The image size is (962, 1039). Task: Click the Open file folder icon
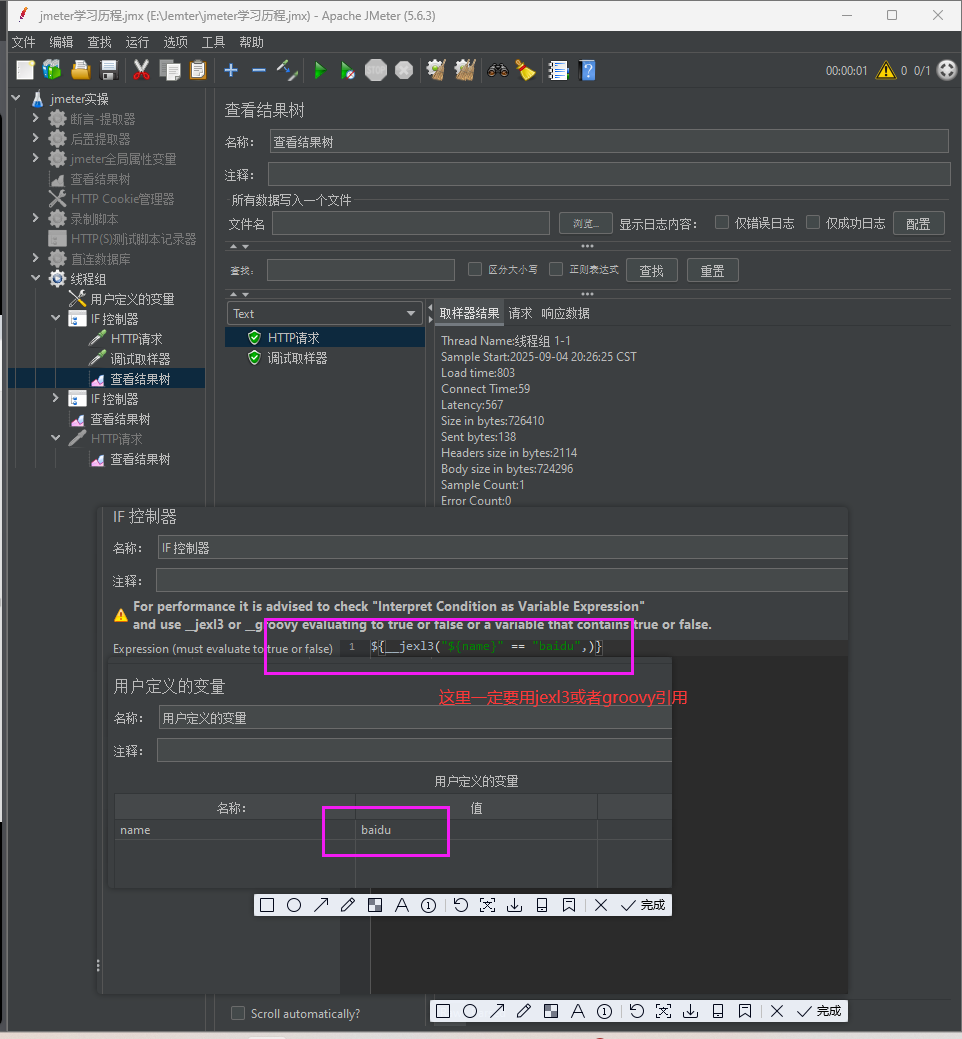pyautogui.click(x=81, y=70)
